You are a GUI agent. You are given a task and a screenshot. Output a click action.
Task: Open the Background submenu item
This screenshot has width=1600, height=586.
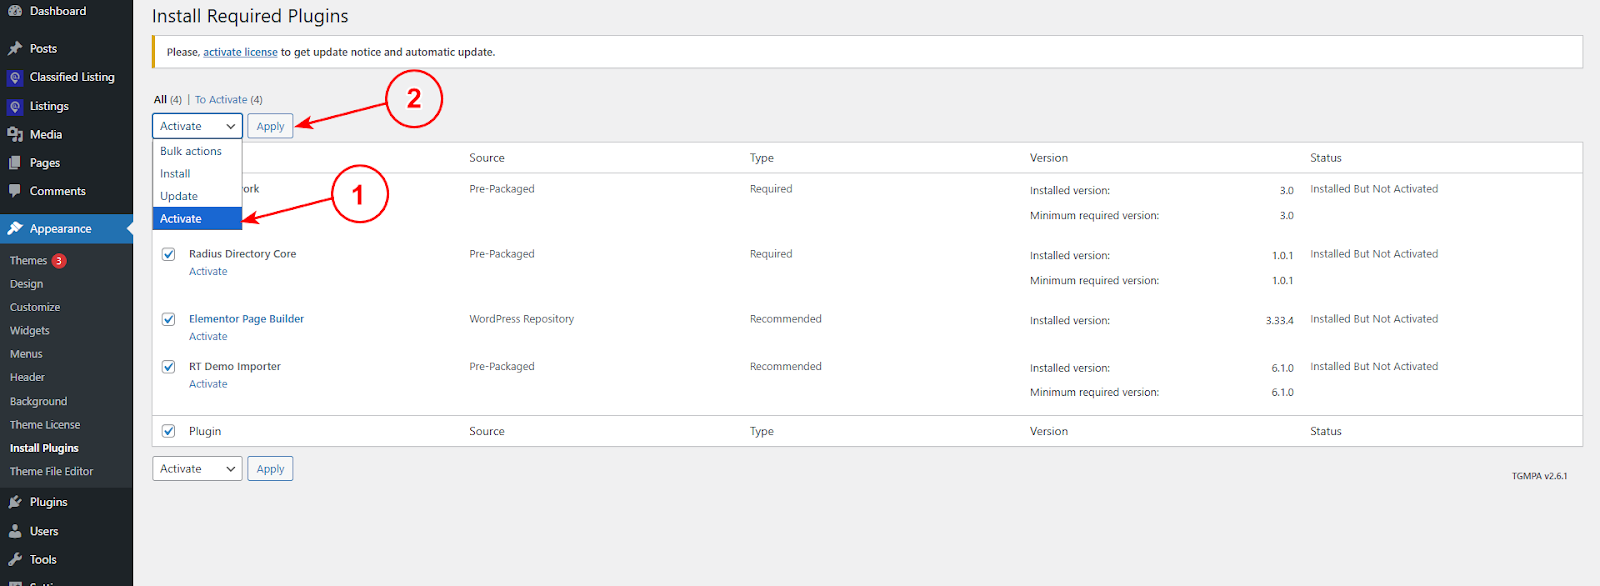click(x=39, y=401)
